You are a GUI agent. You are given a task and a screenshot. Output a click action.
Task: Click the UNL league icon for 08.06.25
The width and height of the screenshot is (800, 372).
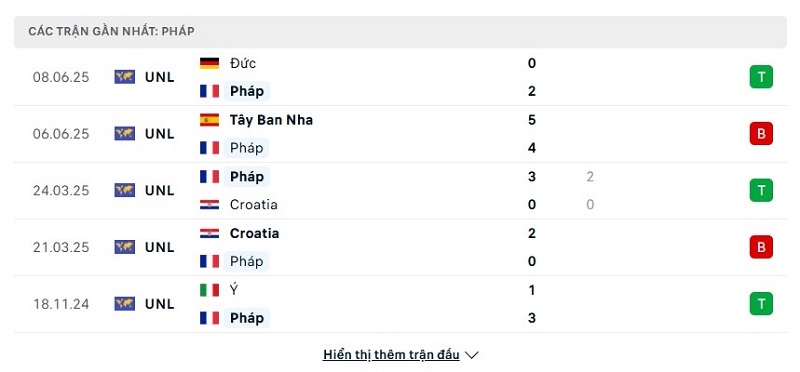(x=124, y=77)
